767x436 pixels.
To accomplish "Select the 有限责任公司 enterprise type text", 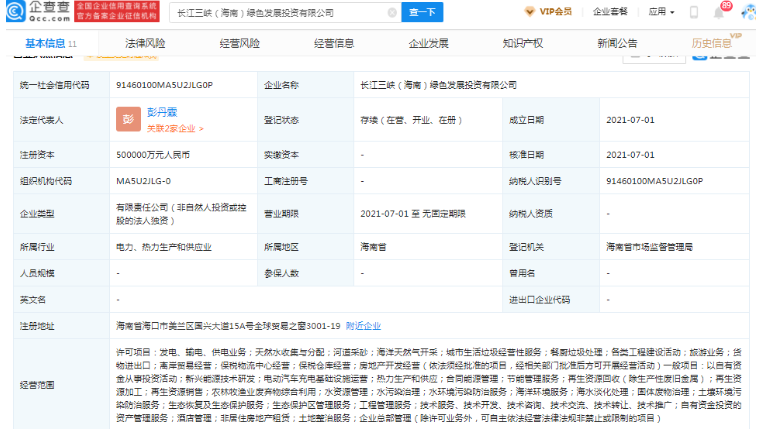I will tap(181, 214).
